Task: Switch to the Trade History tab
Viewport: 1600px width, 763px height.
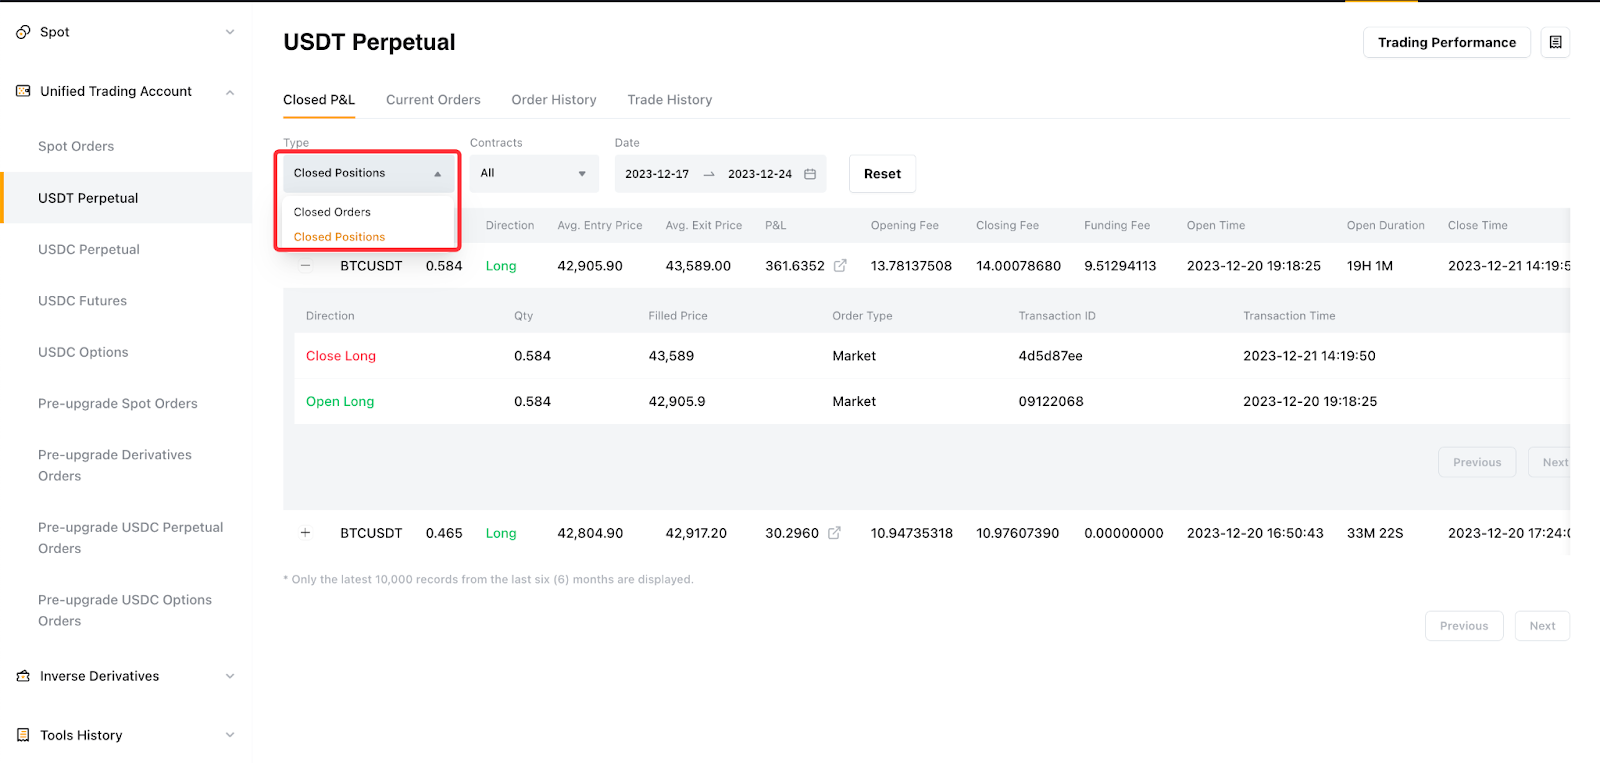Action: tap(669, 100)
